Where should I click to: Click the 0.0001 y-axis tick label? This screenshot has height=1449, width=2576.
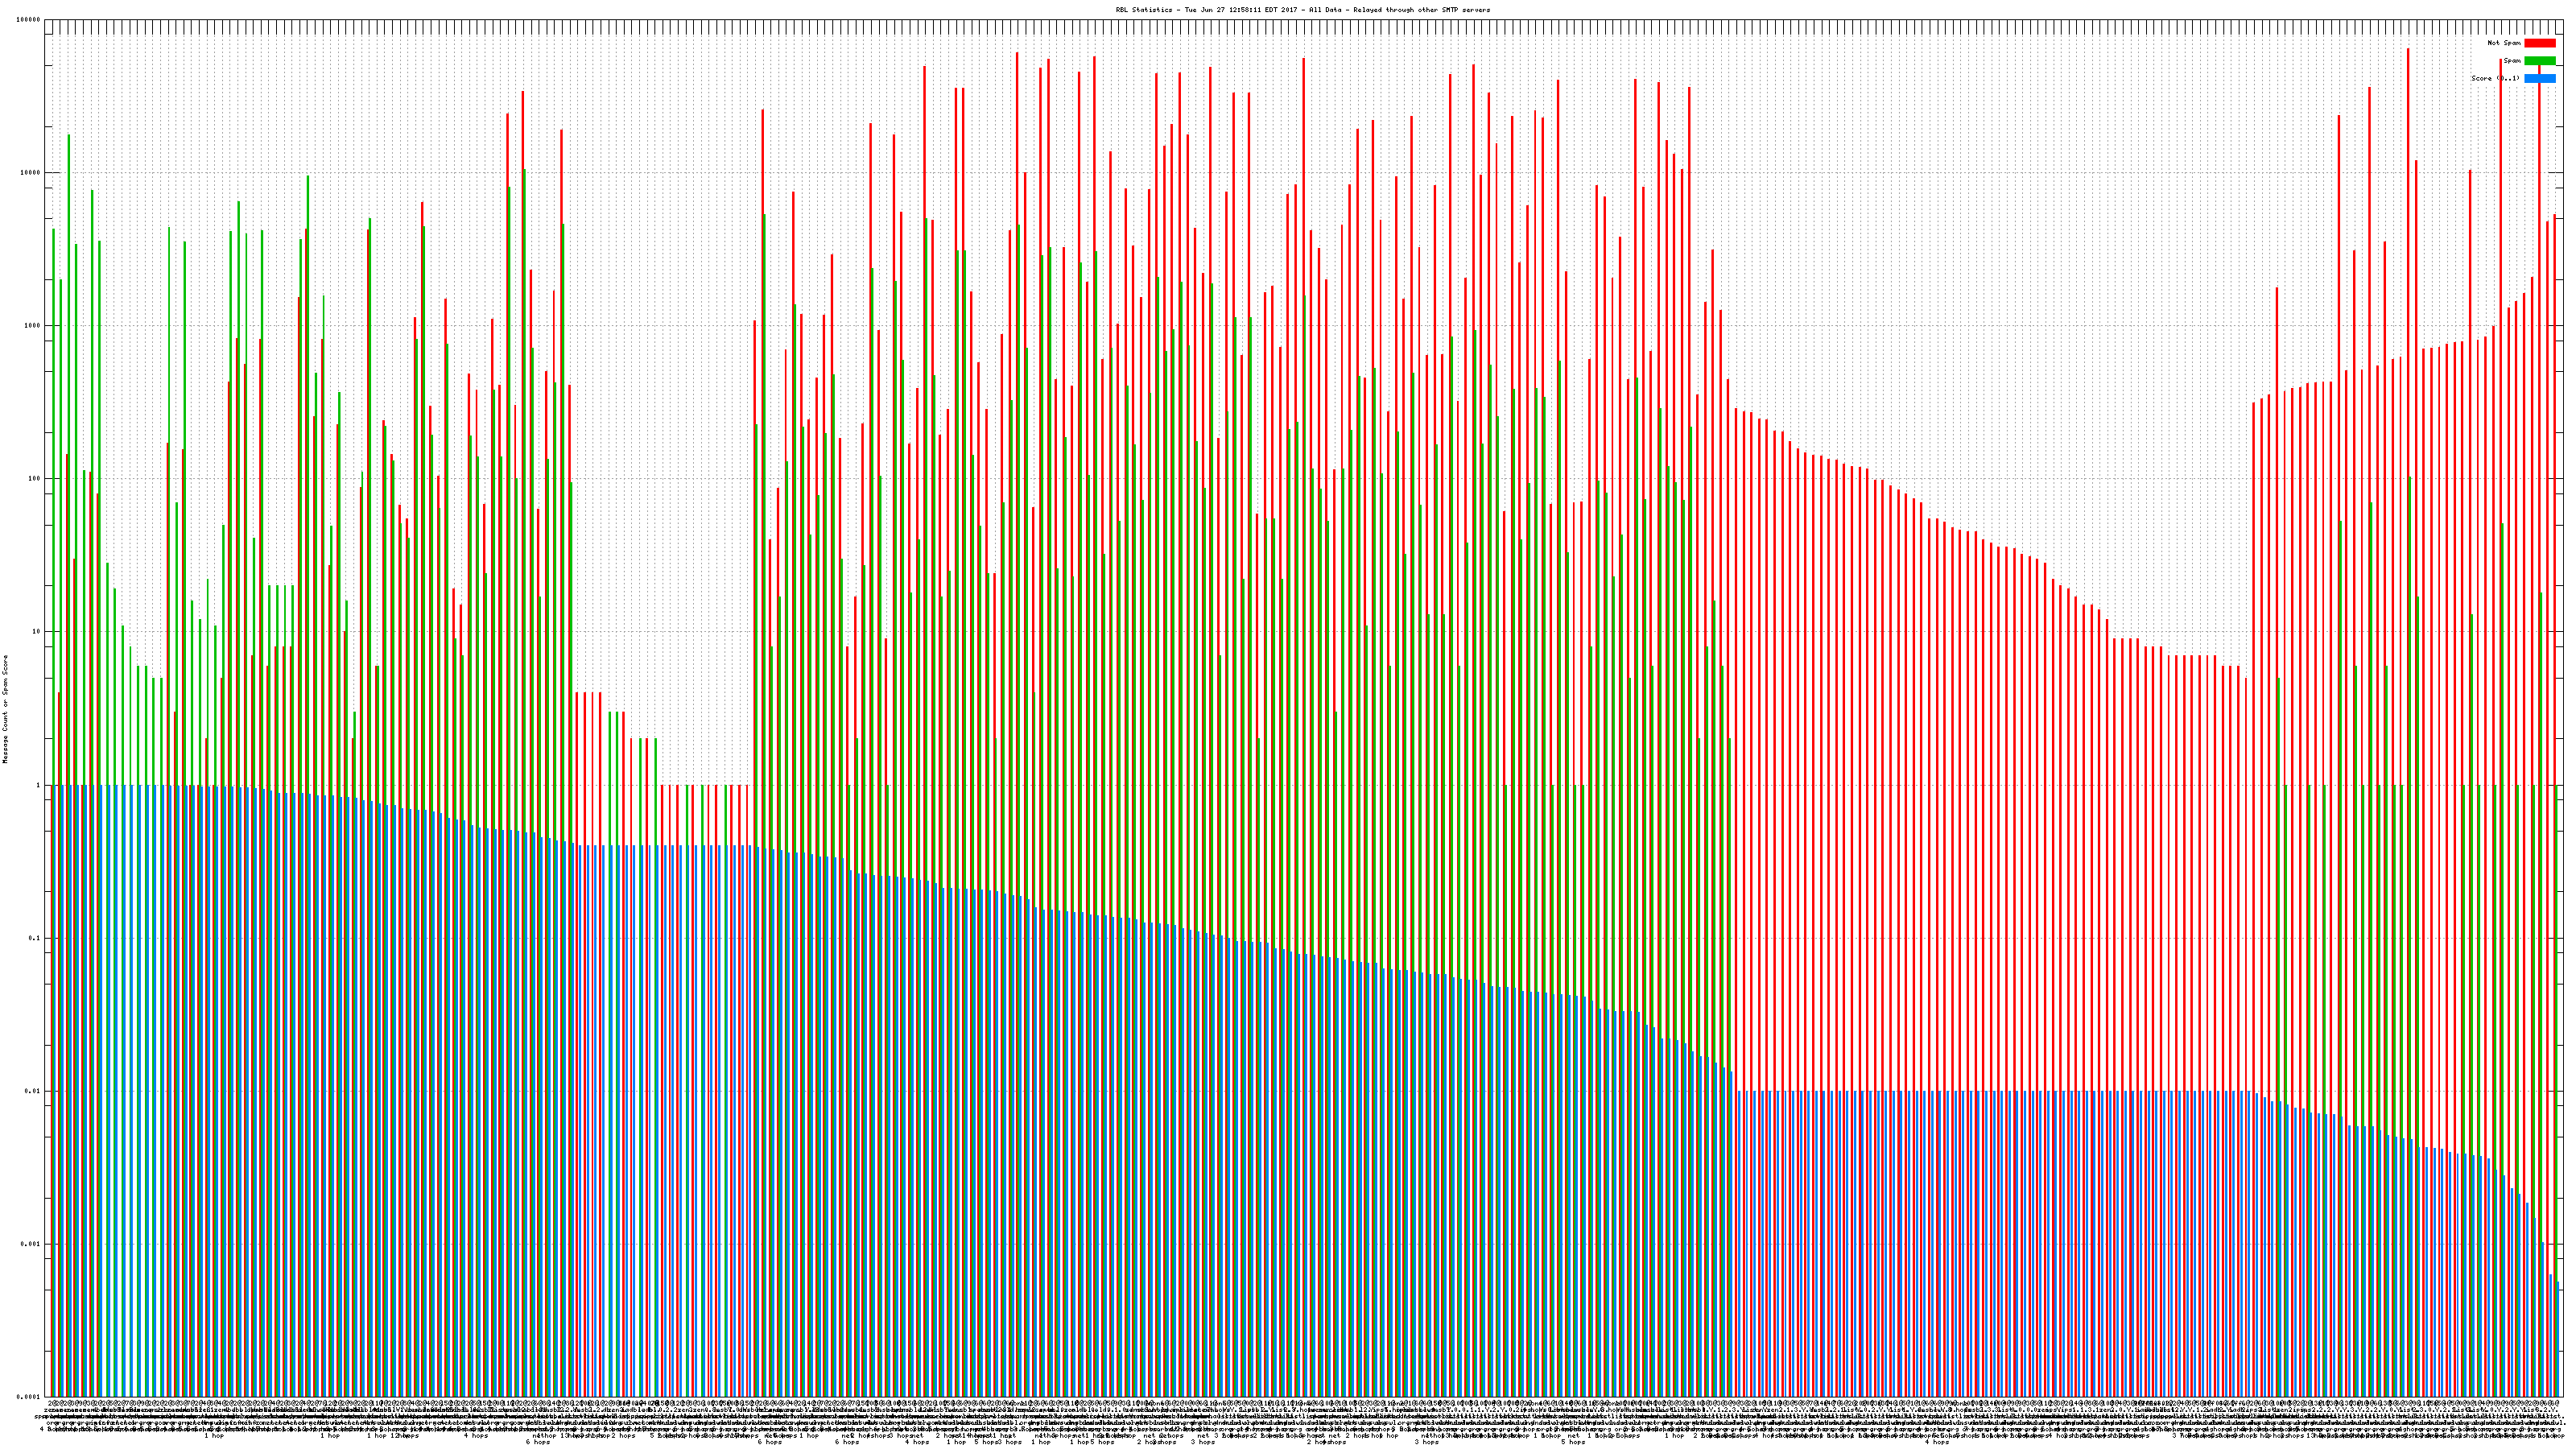point(30,1397)
